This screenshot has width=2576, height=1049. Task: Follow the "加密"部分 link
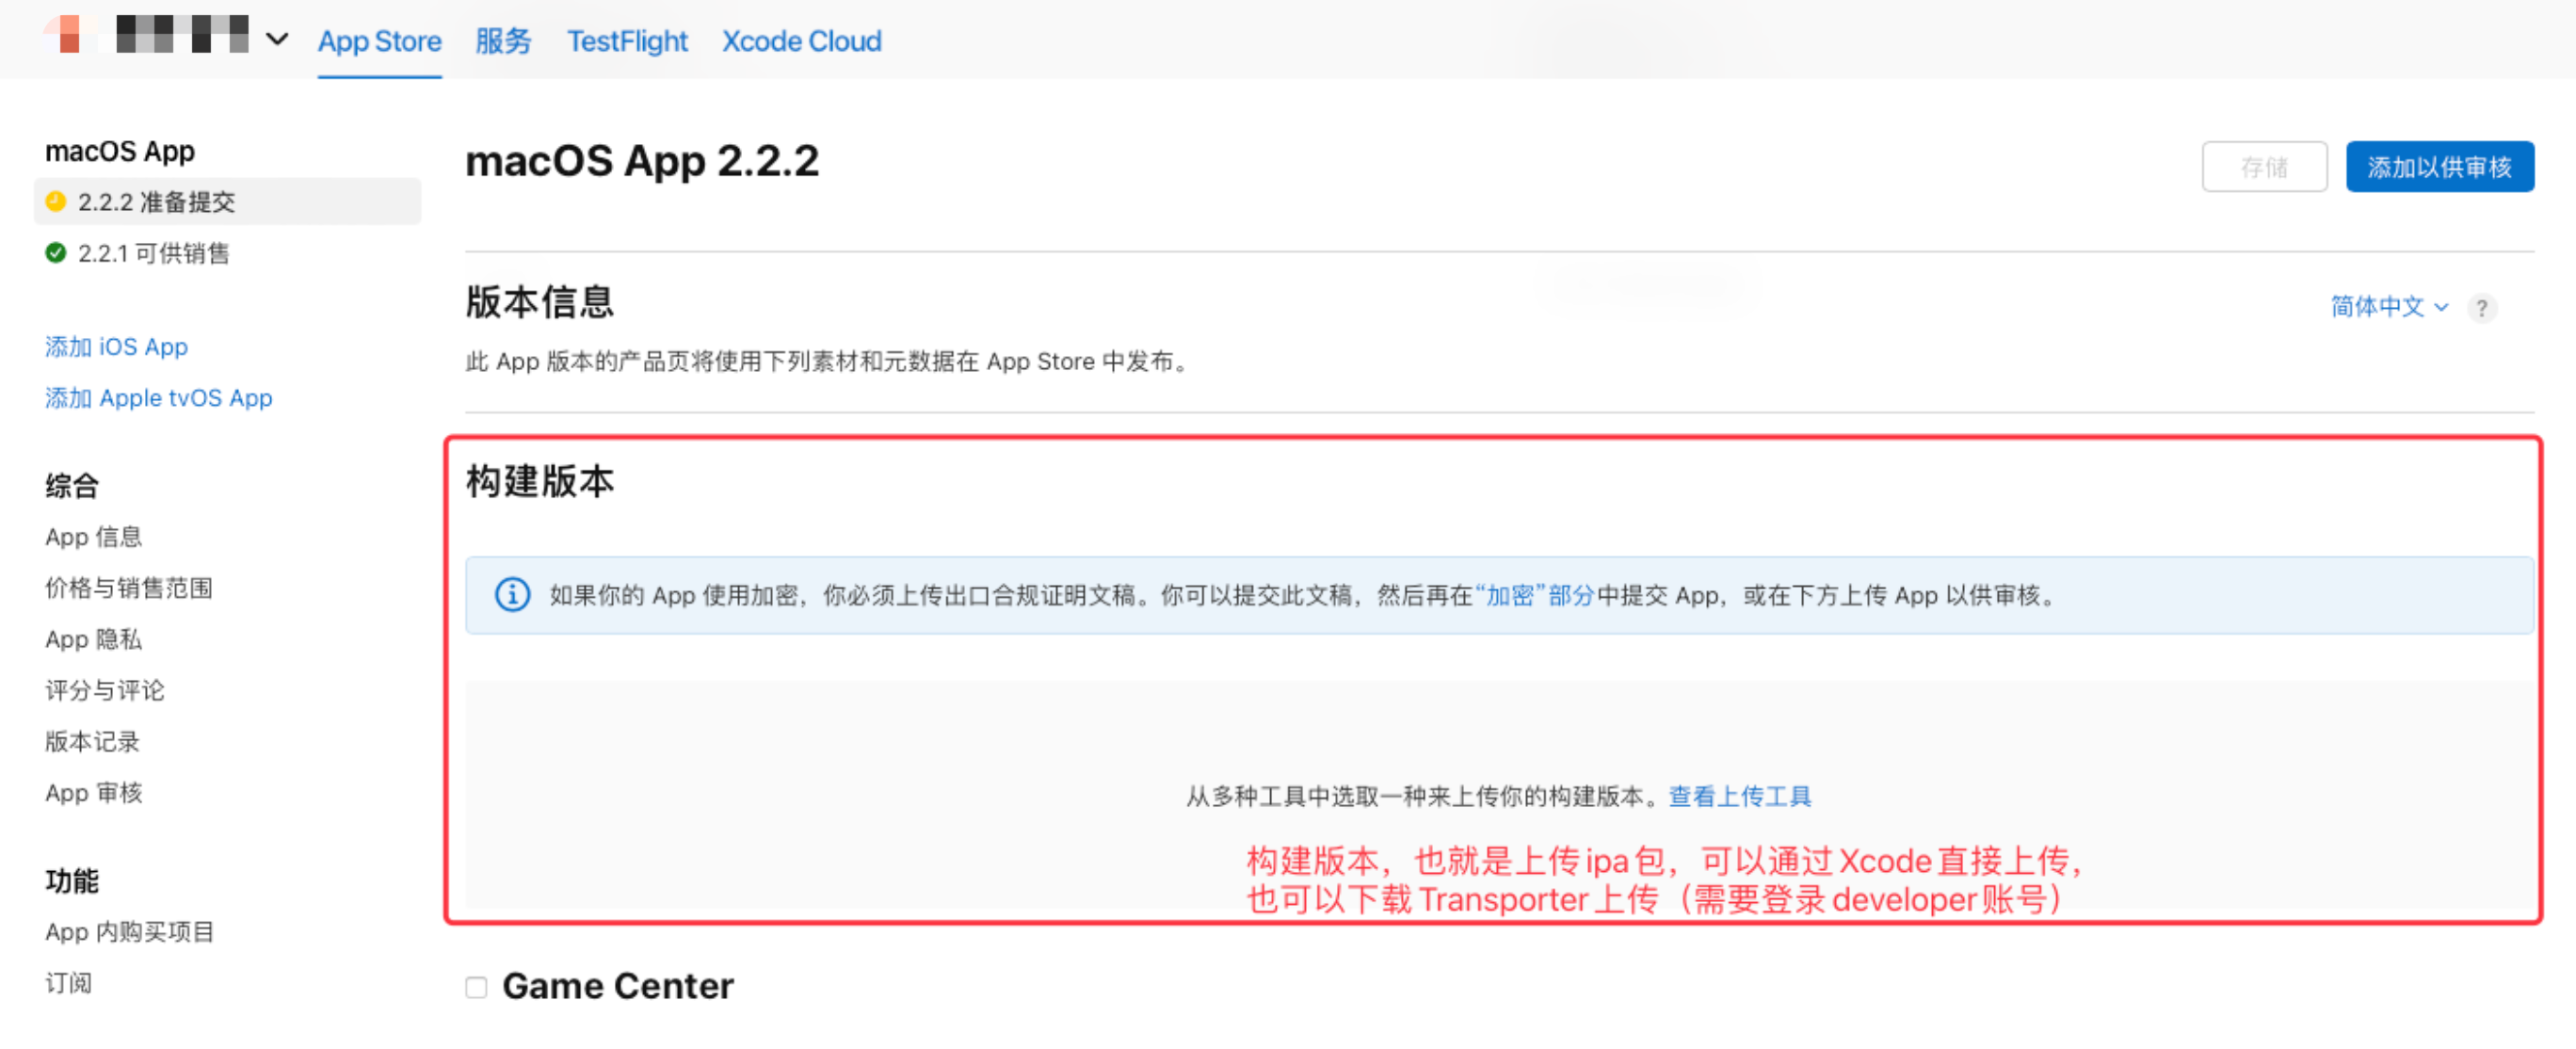(1534, 596)
